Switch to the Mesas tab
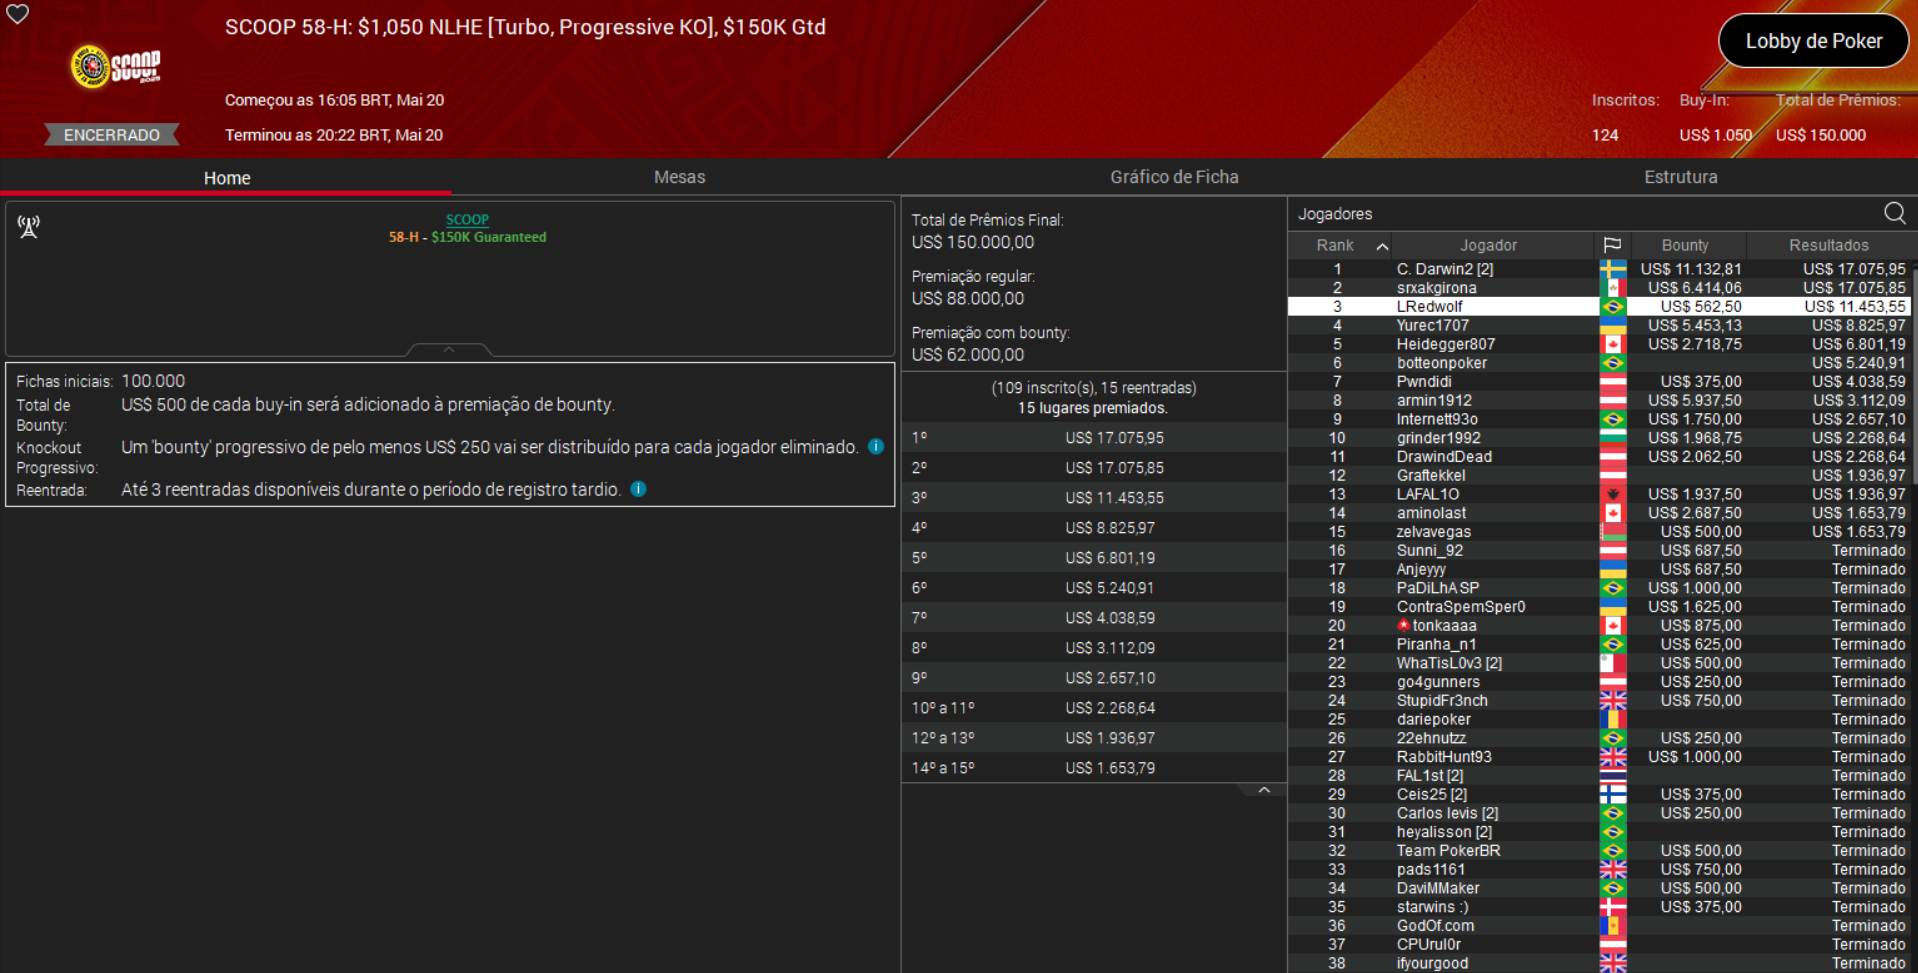 click(x=679, y=177)
